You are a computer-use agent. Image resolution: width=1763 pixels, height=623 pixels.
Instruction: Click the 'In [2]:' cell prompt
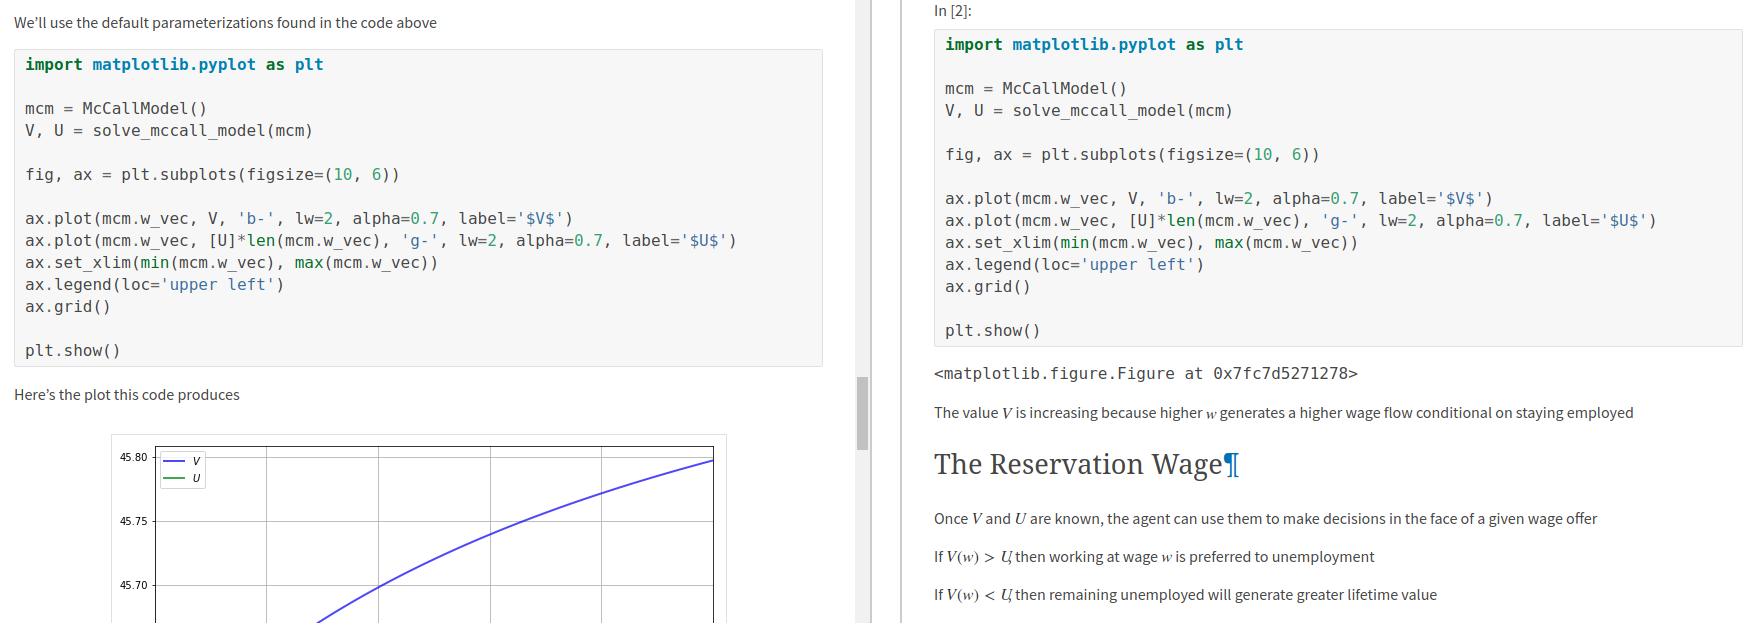952,11
